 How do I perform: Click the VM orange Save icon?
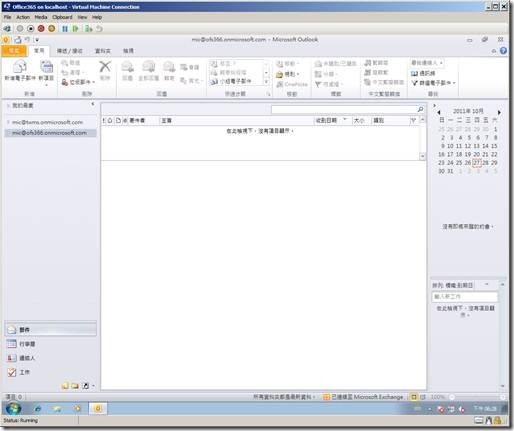point(52,29)
